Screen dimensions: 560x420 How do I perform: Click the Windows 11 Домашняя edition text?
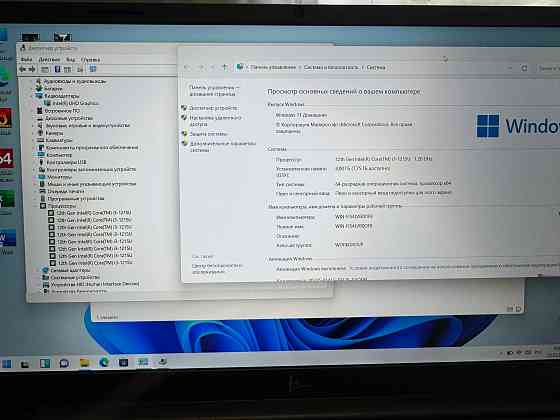pyautogui.click(x=302, y=115)
